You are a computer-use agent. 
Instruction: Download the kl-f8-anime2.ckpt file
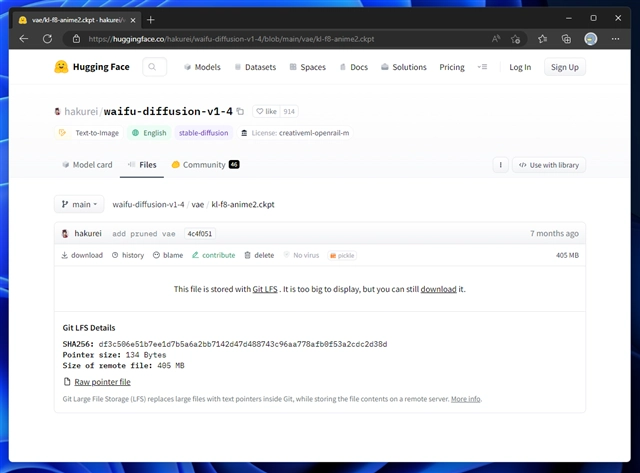pyautogui.click(x=82, y=255)
